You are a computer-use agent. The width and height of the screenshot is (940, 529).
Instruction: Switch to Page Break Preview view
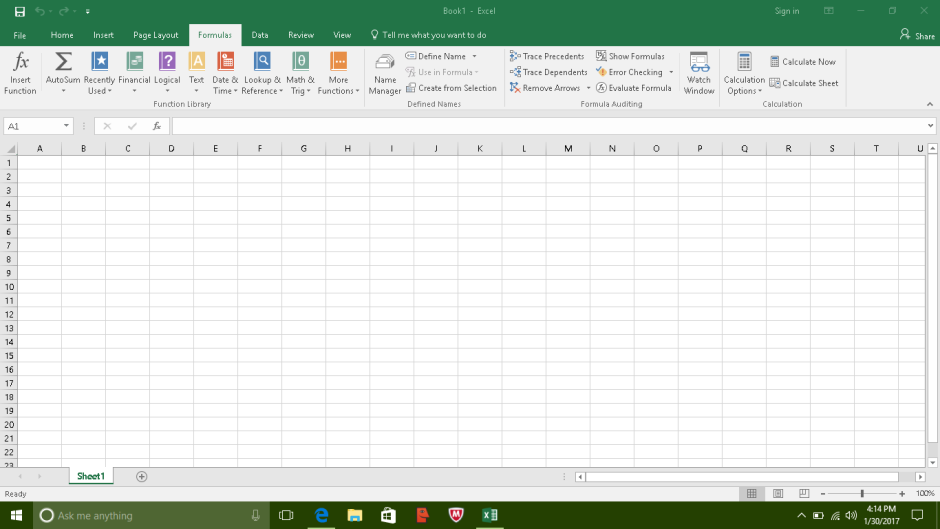[x=804, y=494]
